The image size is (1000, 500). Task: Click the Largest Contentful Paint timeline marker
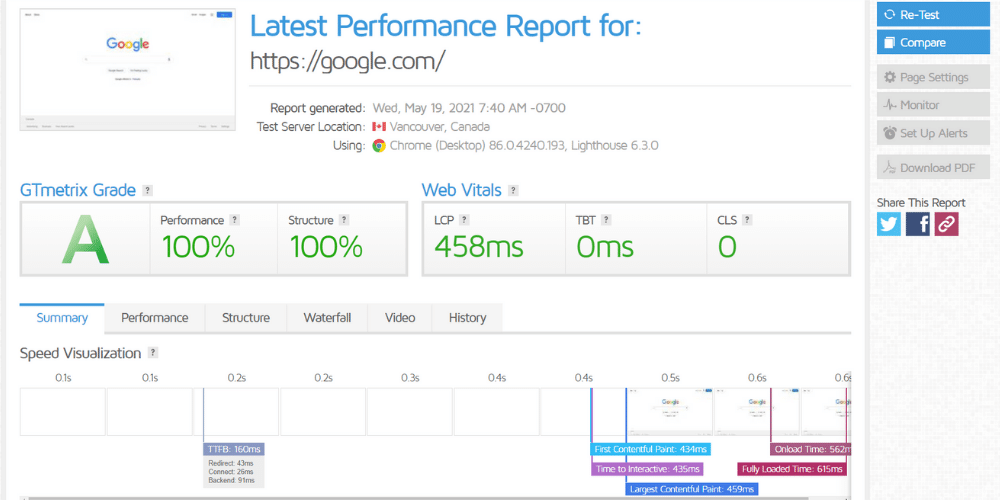691,489
